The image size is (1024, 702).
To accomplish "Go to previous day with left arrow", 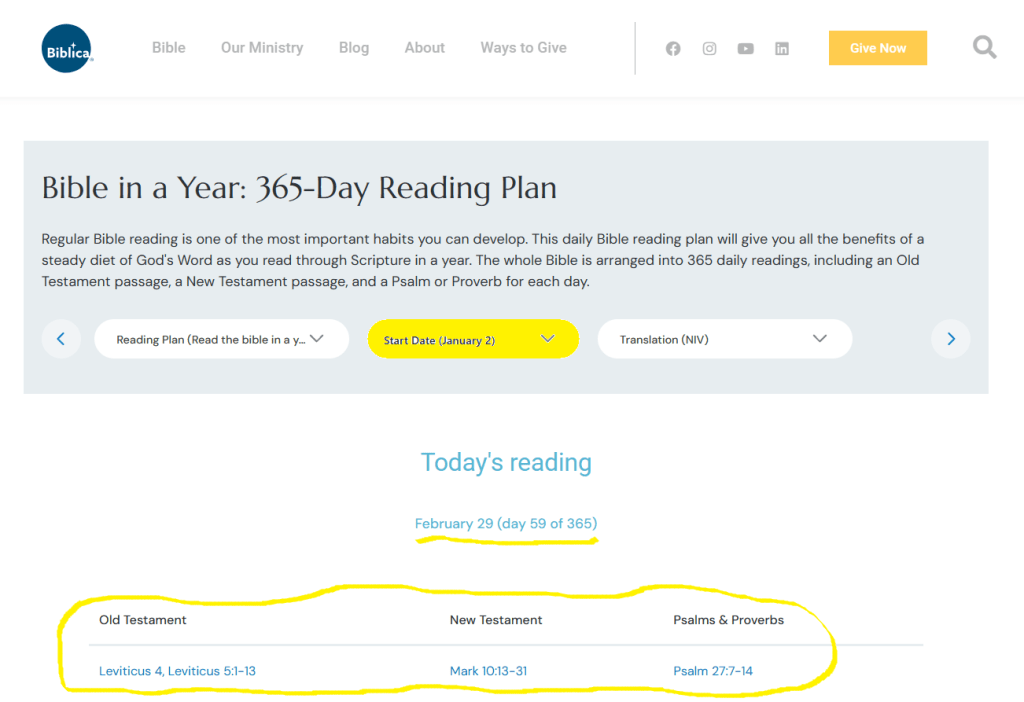I will [61, 339].
